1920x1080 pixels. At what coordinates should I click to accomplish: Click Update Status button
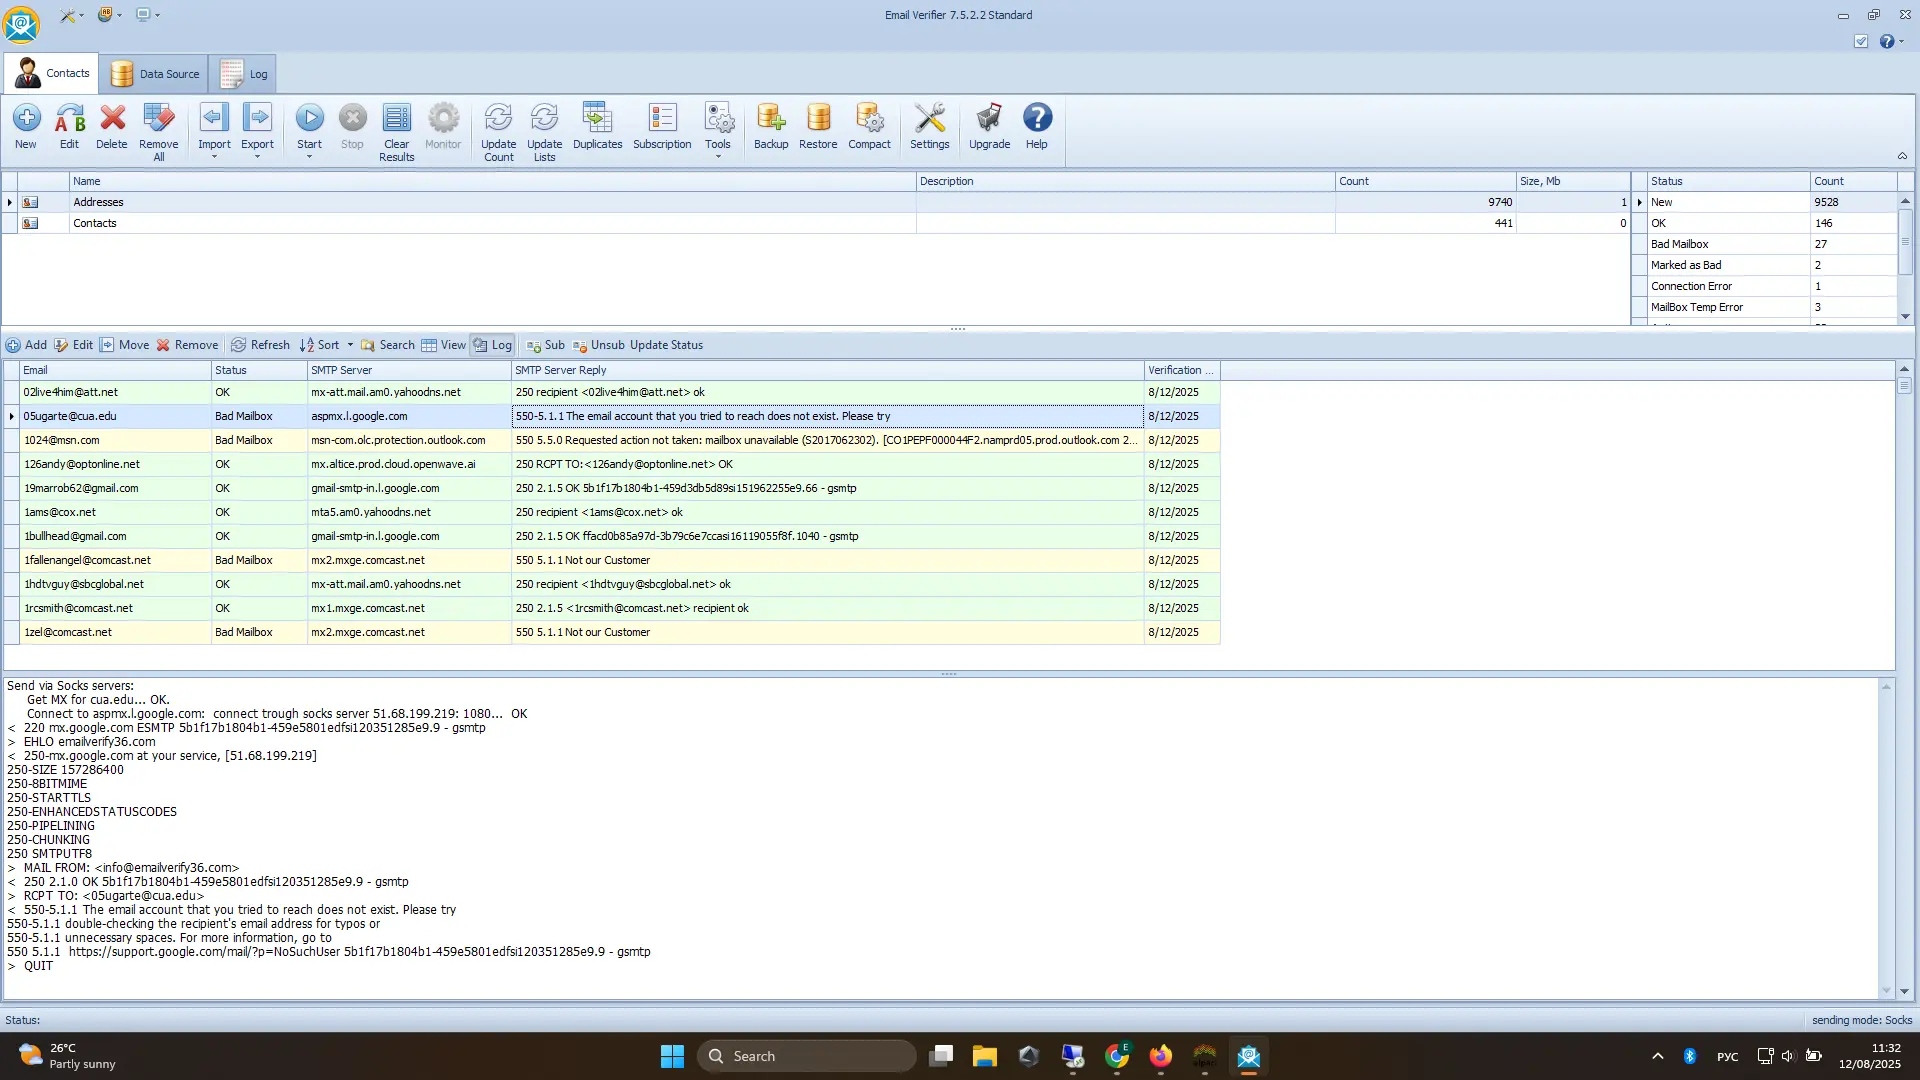[x=666, y=345]
